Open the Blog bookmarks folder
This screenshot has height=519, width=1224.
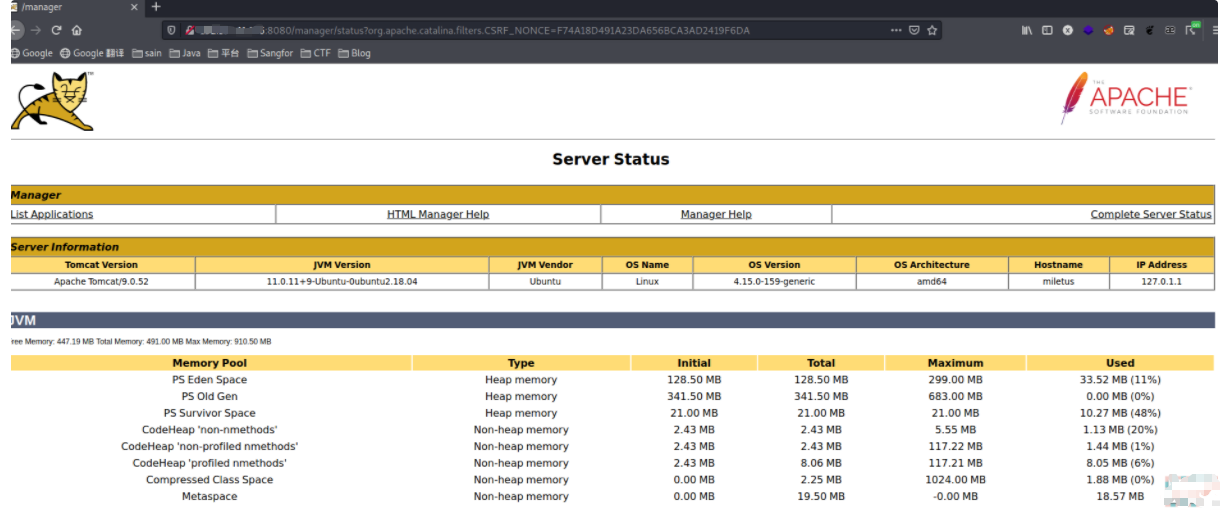point(354,53)
